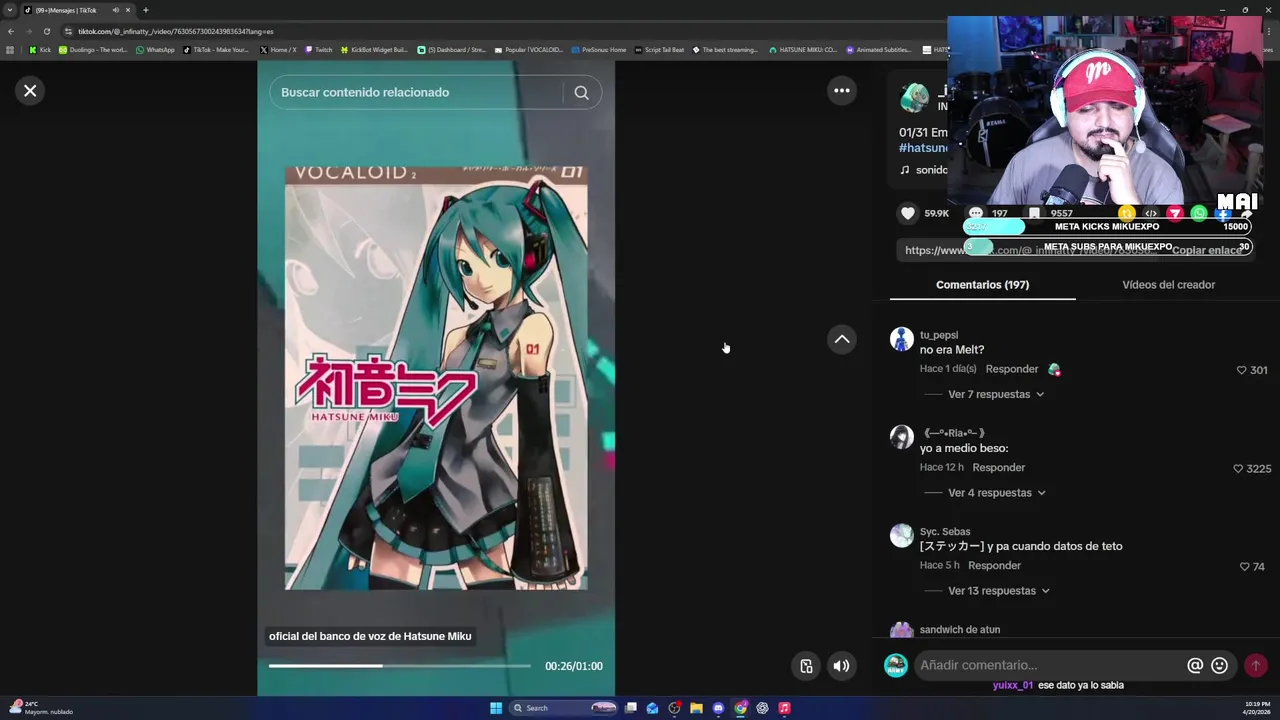Image resolution: width=1280 pixels, height=720 pixels.
Task: Focus the Buscar contenido relacionado field
Action: [416, 92]
